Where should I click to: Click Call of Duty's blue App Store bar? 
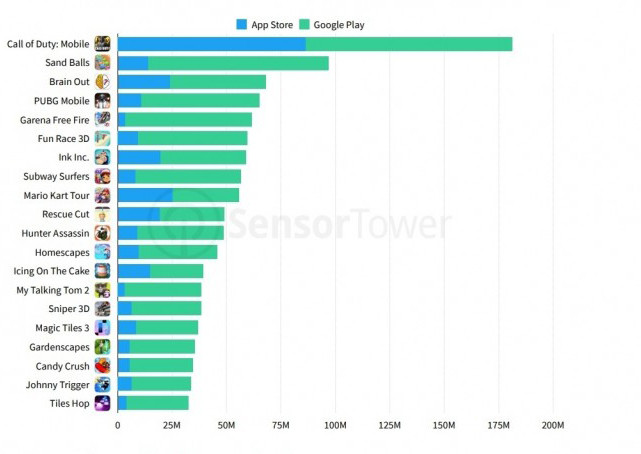click(x=211, y=44)
